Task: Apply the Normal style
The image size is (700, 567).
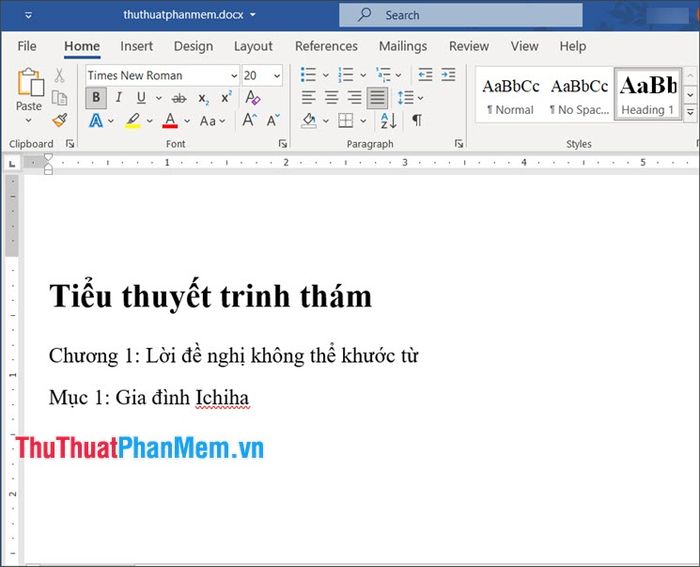Action: coord(511,95)
